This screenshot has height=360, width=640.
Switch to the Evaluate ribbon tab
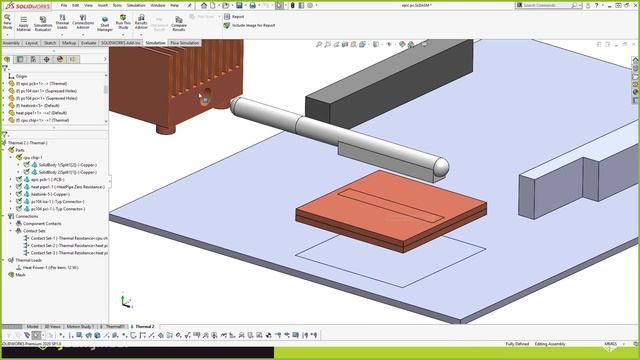tap(88, 43)
